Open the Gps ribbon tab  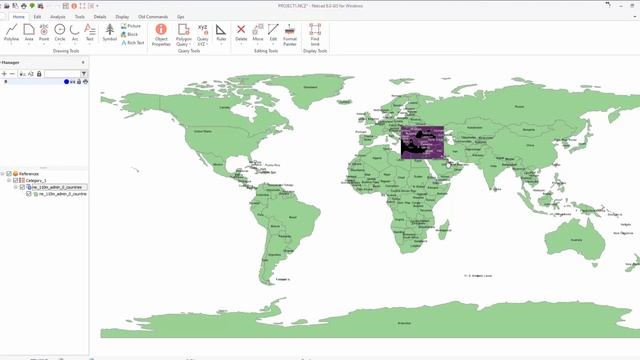point(180,17)
